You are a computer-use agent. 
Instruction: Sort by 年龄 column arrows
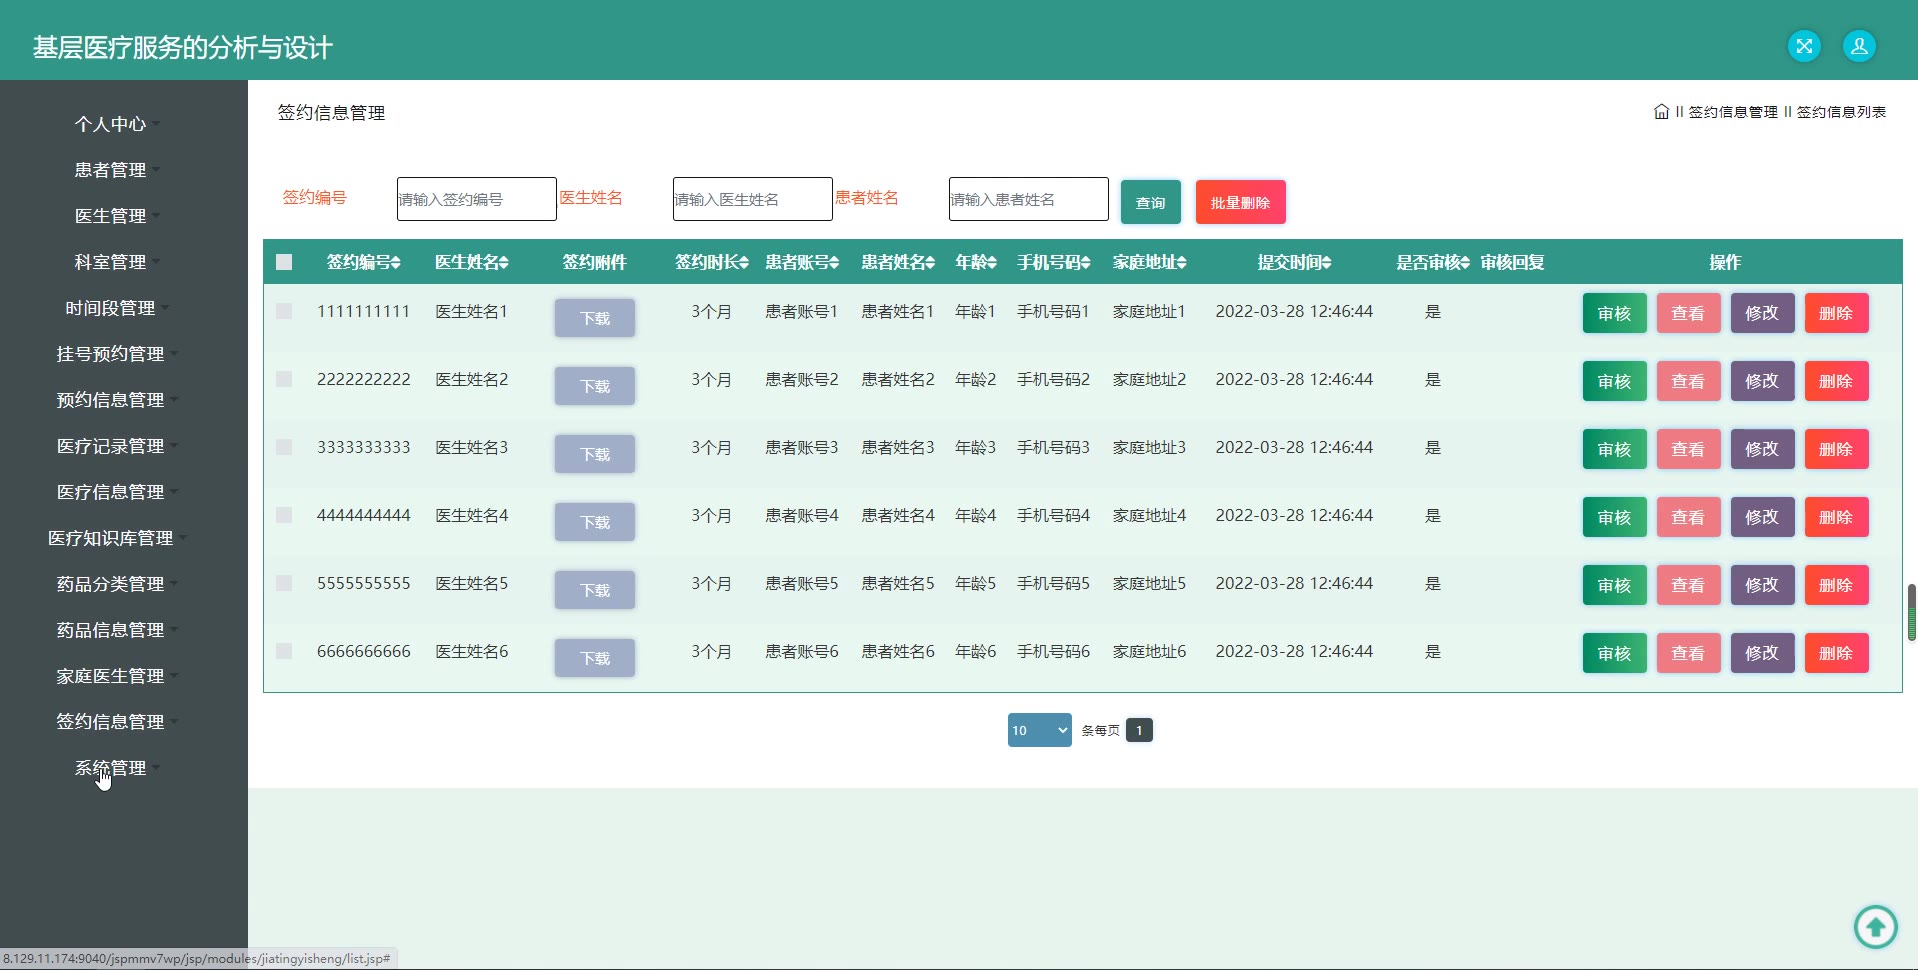pos(992,263)
